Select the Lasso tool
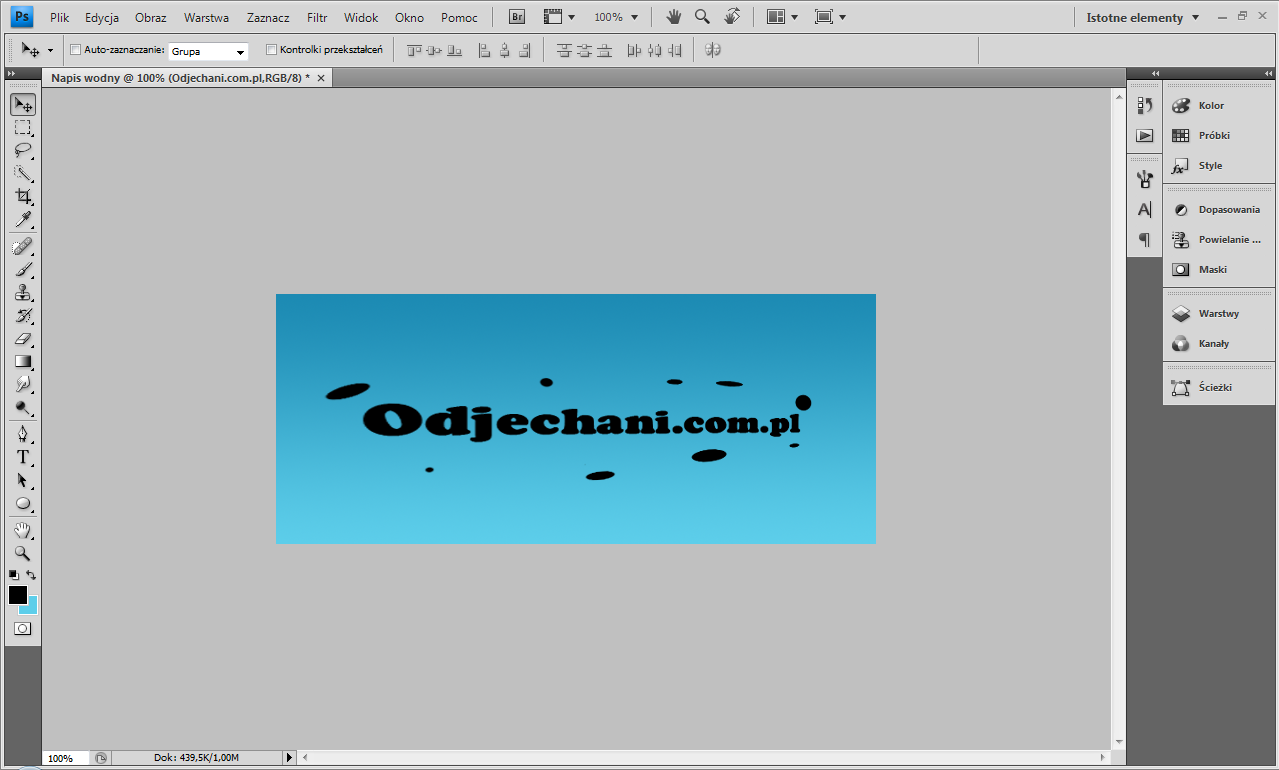The image size is (1279, 770). tap(22, 150)
